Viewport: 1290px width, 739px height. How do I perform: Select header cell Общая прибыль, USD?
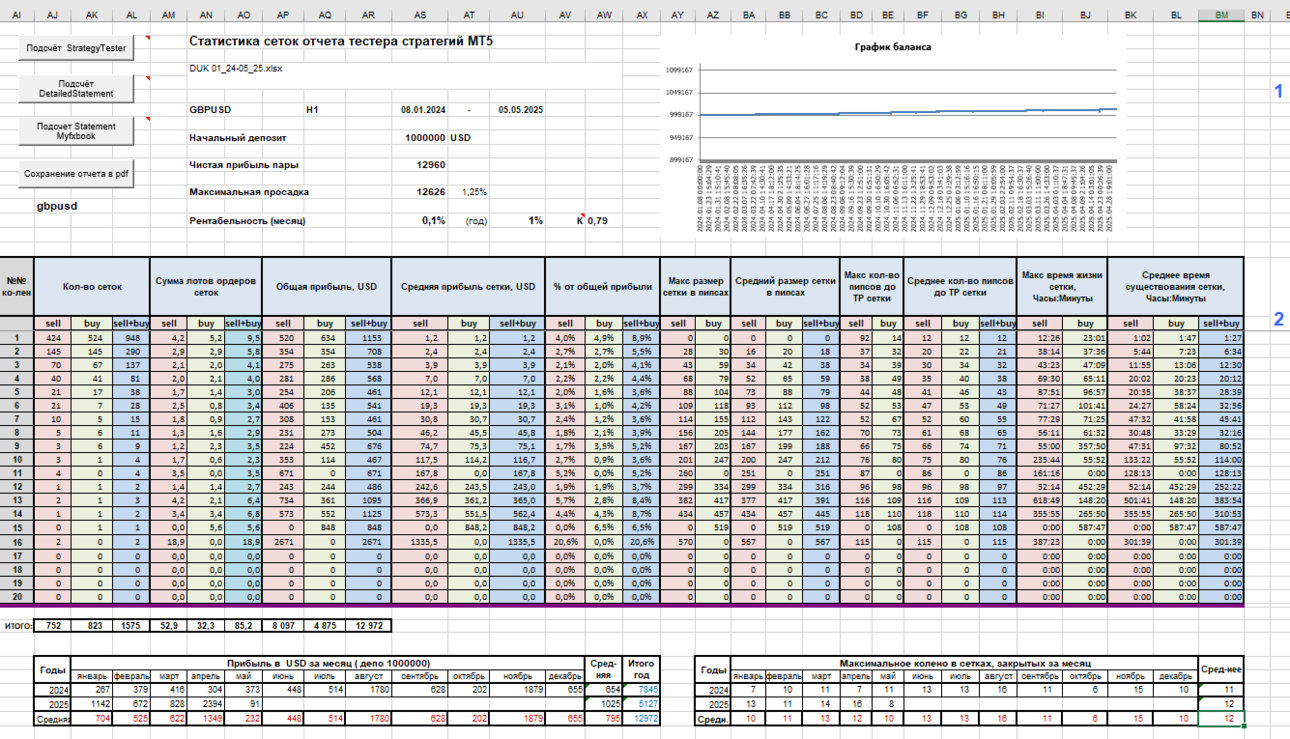tap(325, 286)
